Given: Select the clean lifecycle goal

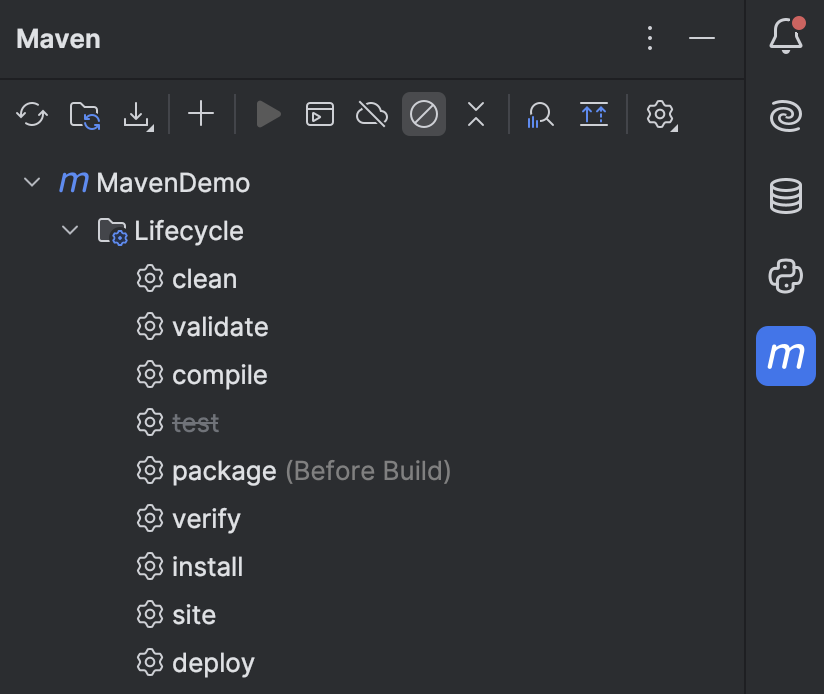Looking at the screenshot, I should pos(204,278).
